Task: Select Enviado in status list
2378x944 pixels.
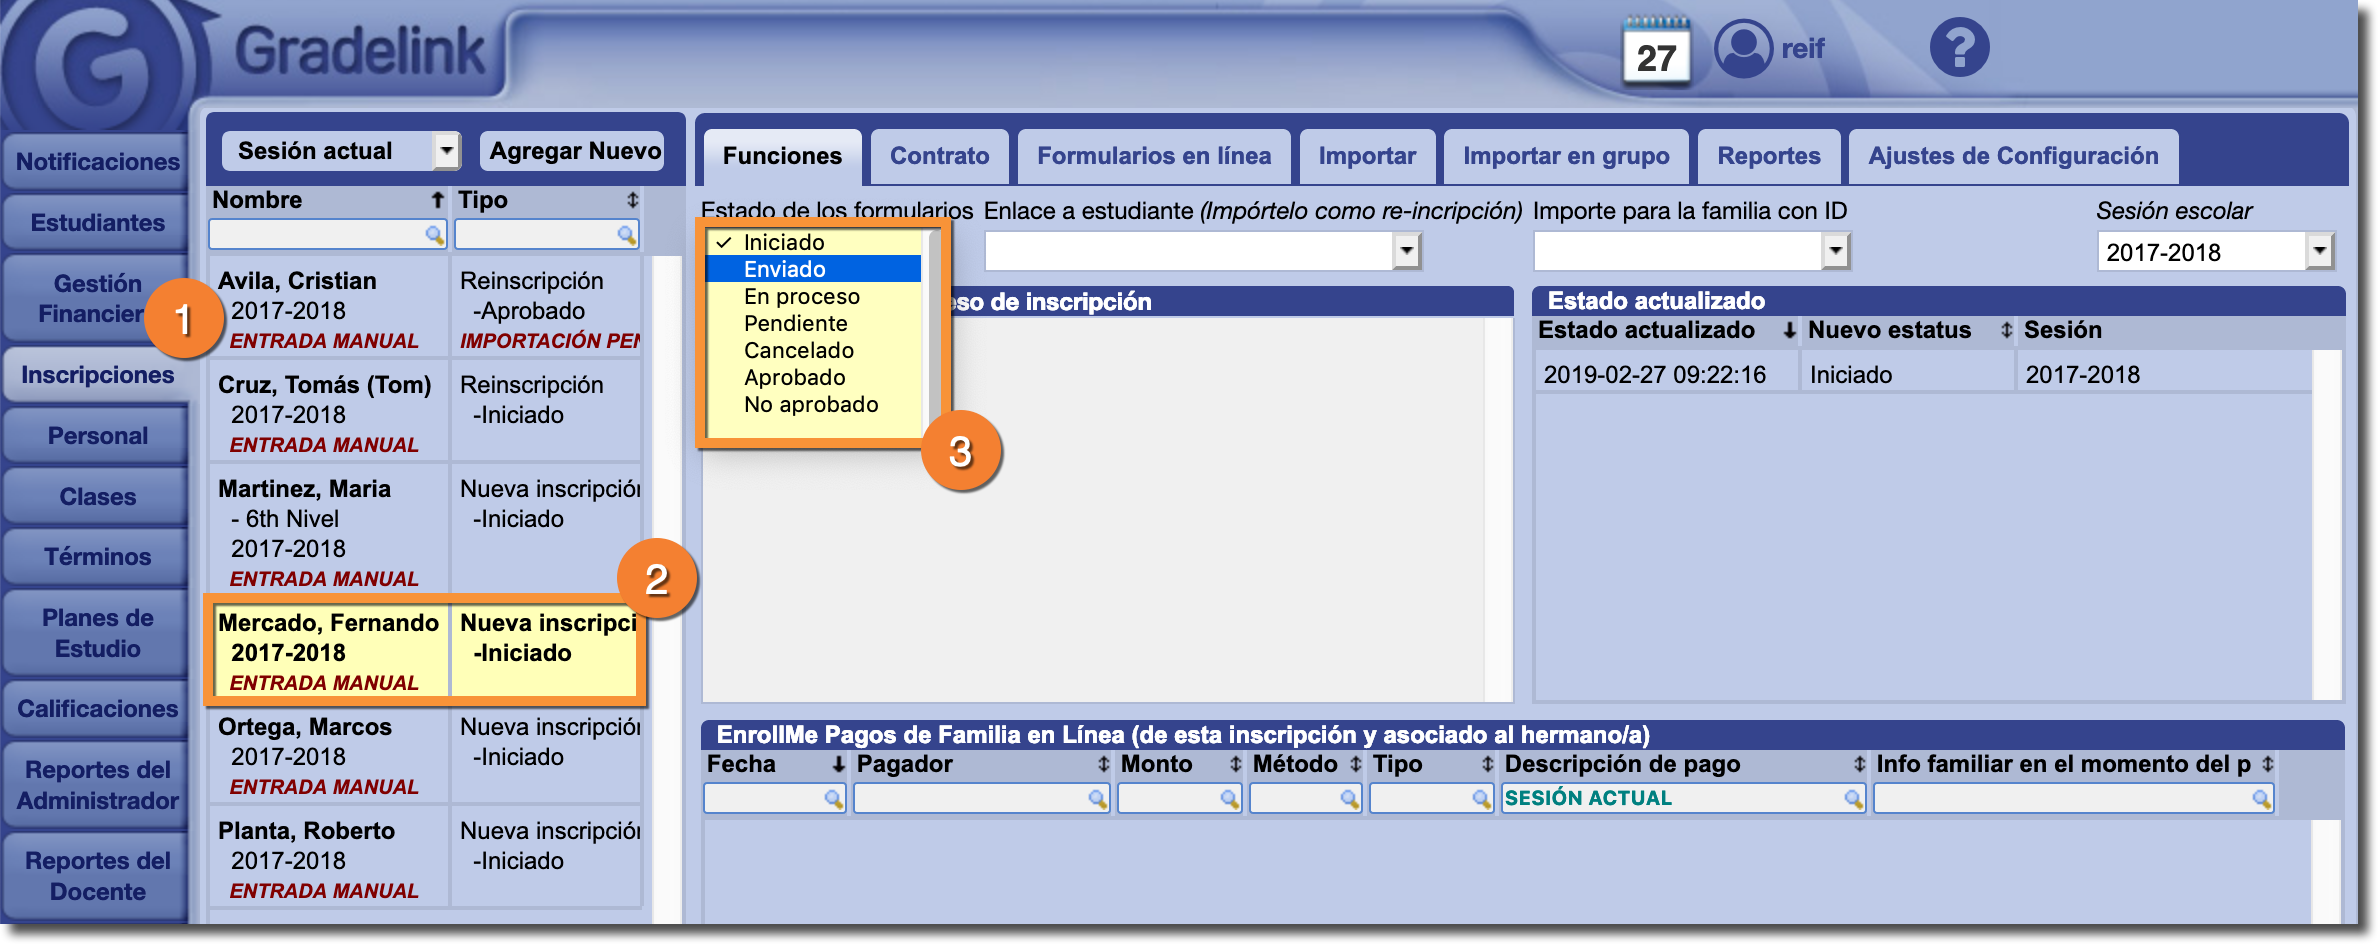Action: 785,269
